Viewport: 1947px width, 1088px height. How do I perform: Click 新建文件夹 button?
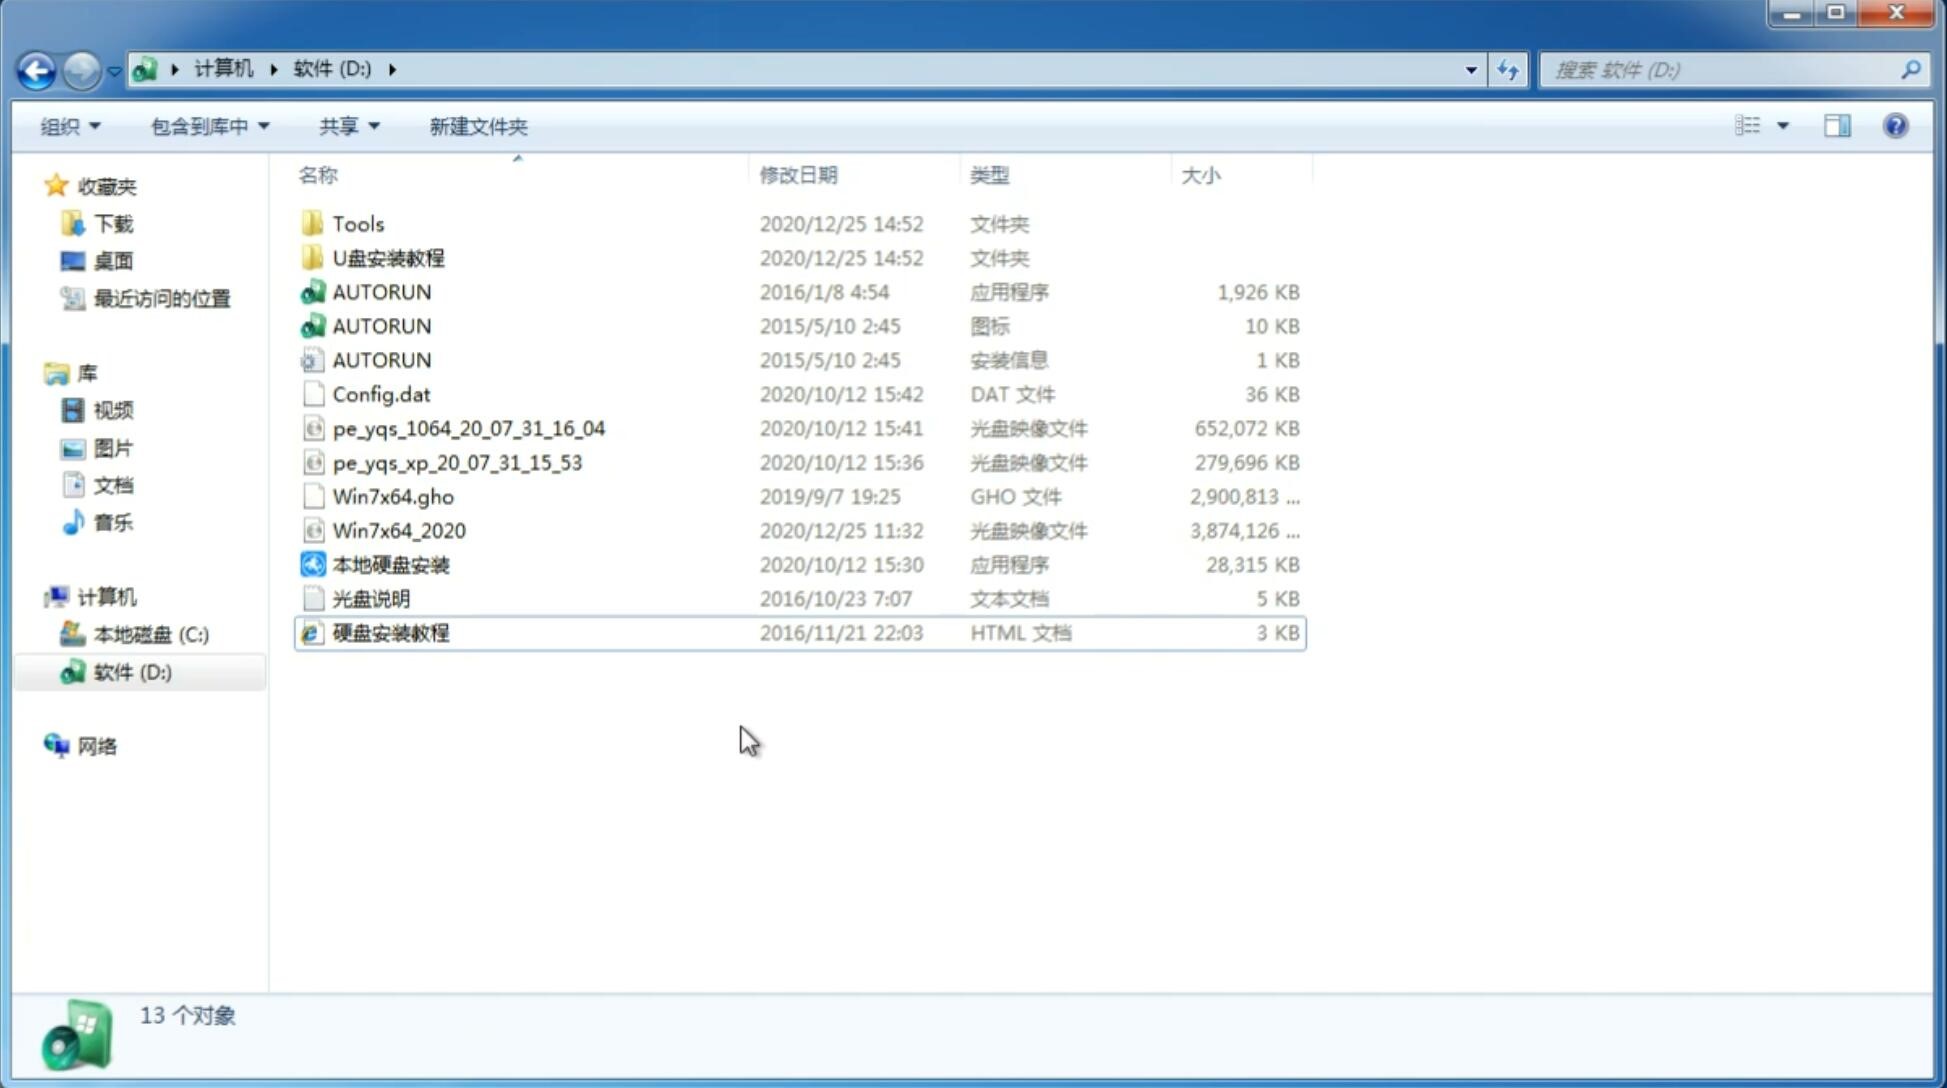point(477,126)
